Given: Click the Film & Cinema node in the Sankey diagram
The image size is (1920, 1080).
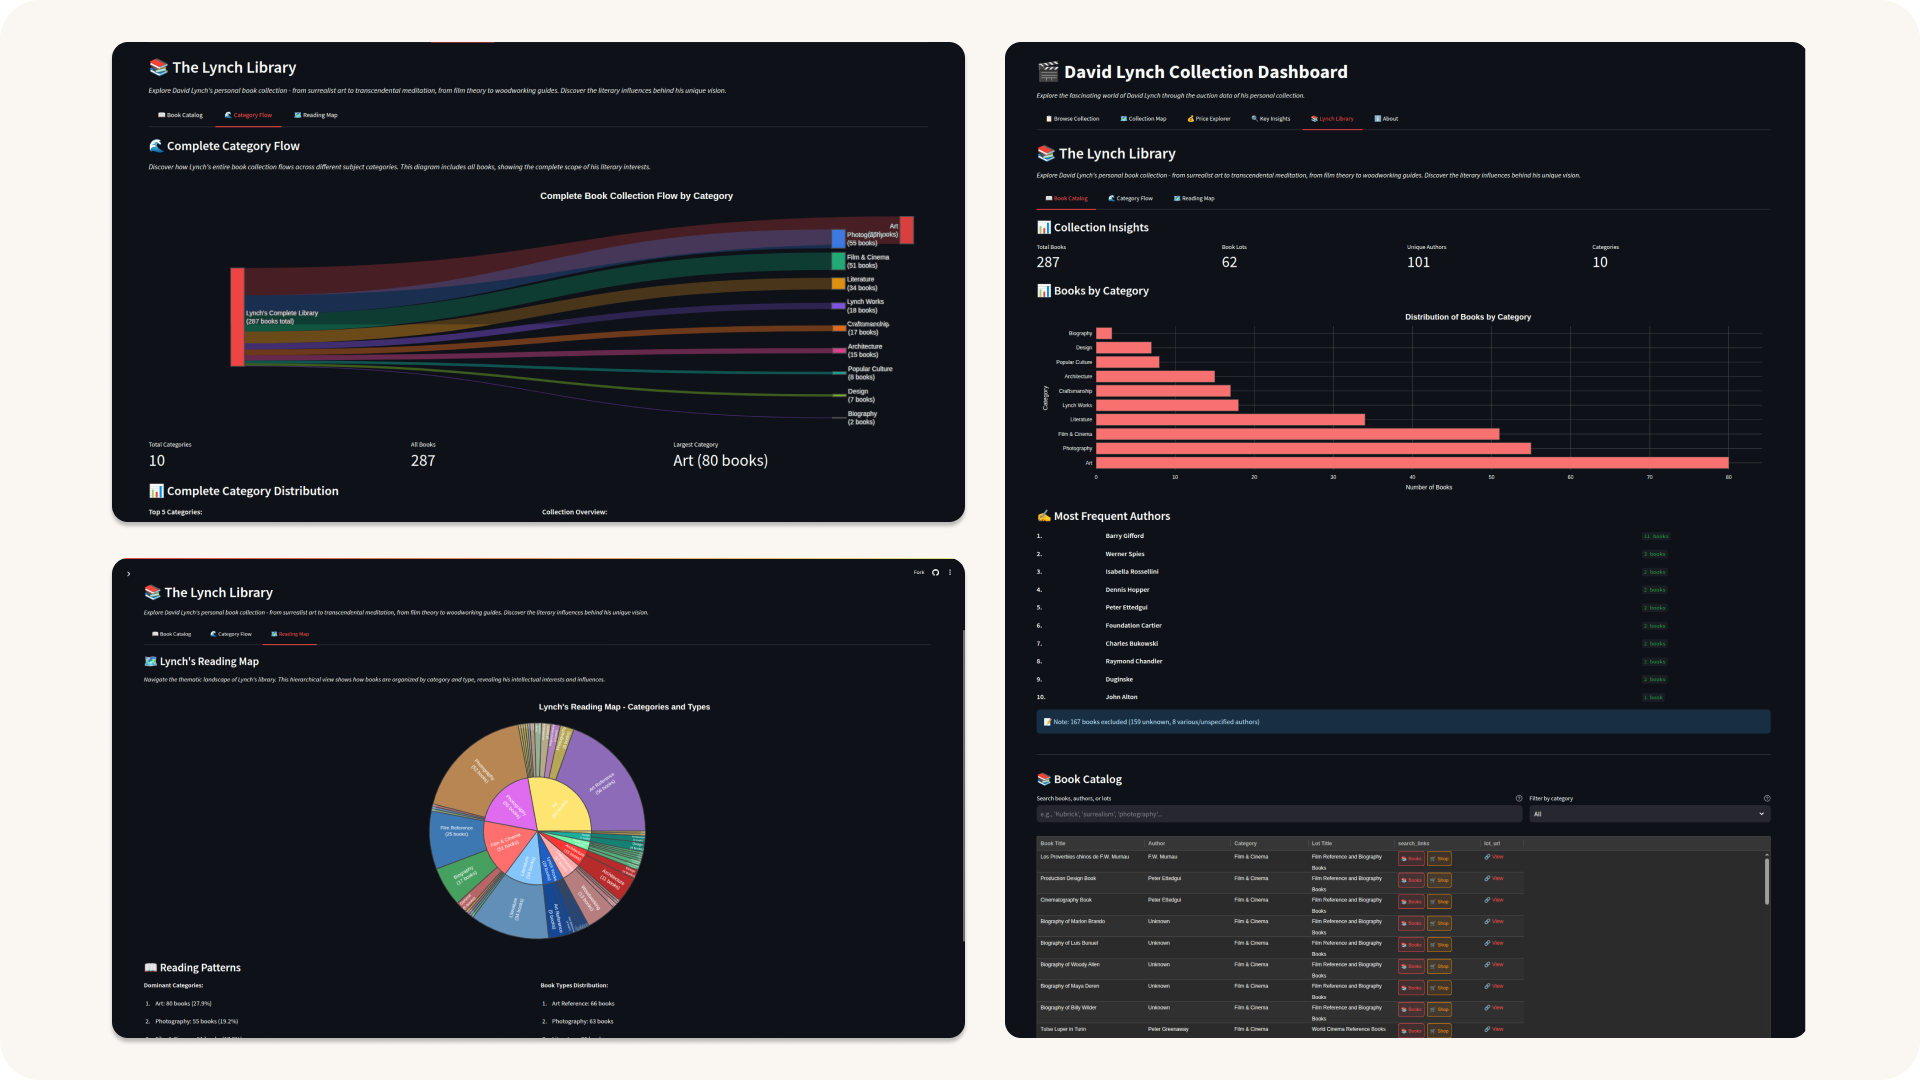Looking at the screenshot, I should pos(838,261).
